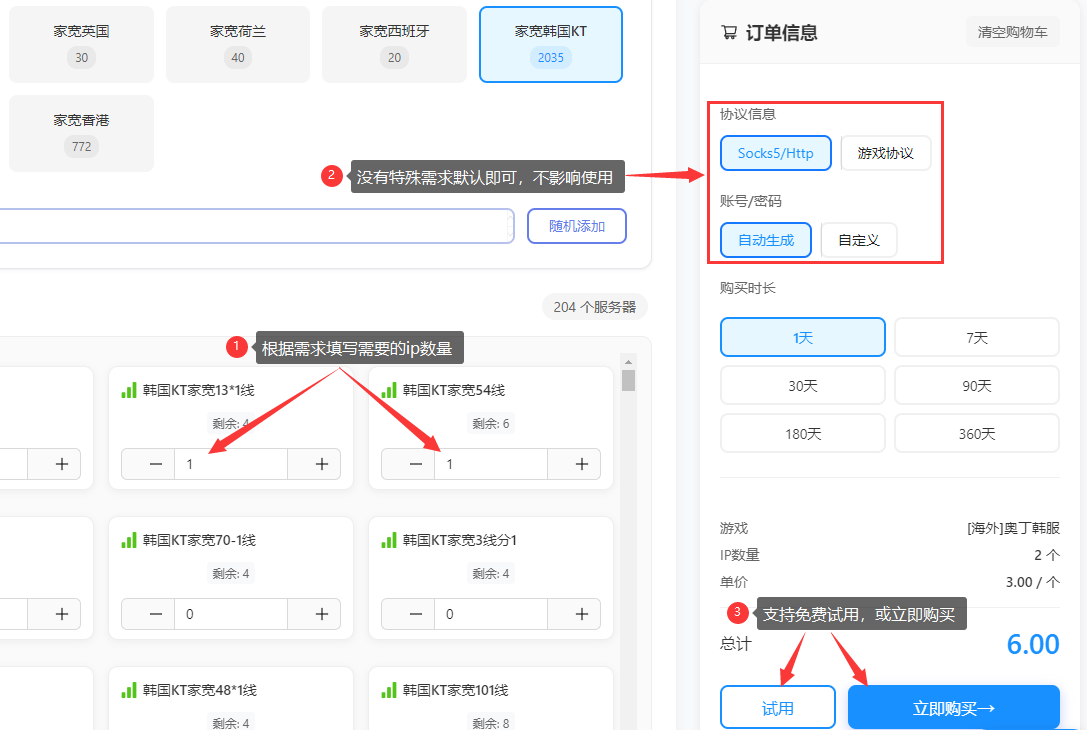Click the shopping cart icon by 订单信息
Image resolution: width=1087 pixels, height=730 pixels.
[x=729, y=33]
